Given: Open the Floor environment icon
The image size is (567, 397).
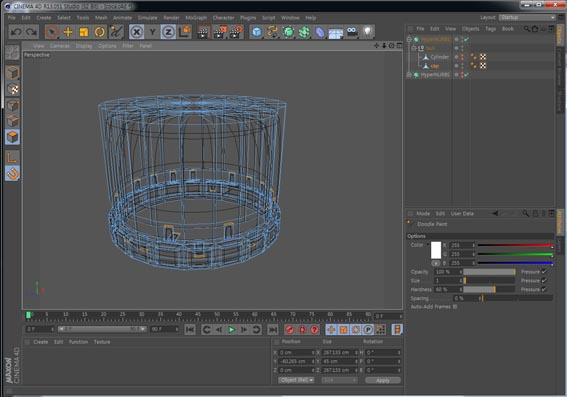Looking at the screenshot, I should [336, 33].
